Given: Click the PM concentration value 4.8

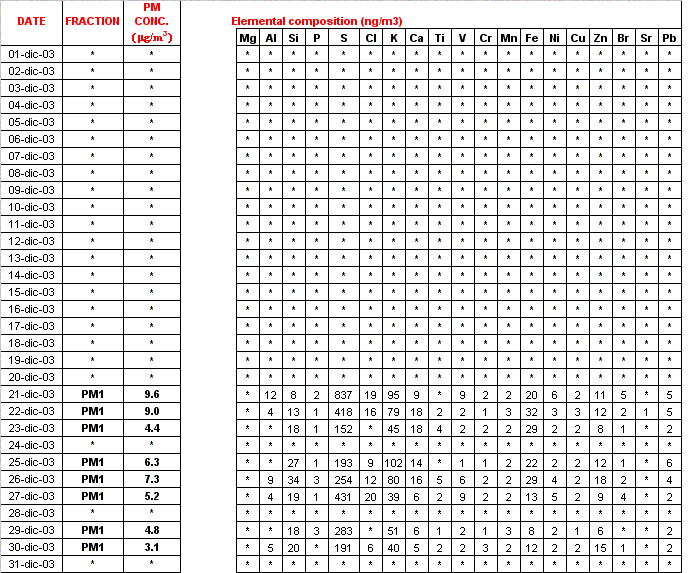Looking at the screenshot, I should (152, 530).
